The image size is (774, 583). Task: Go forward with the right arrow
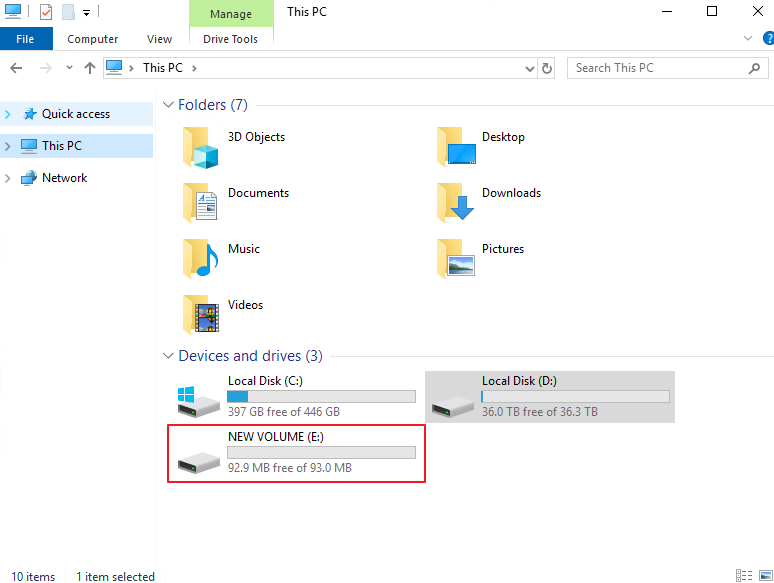tap(45, 68)
